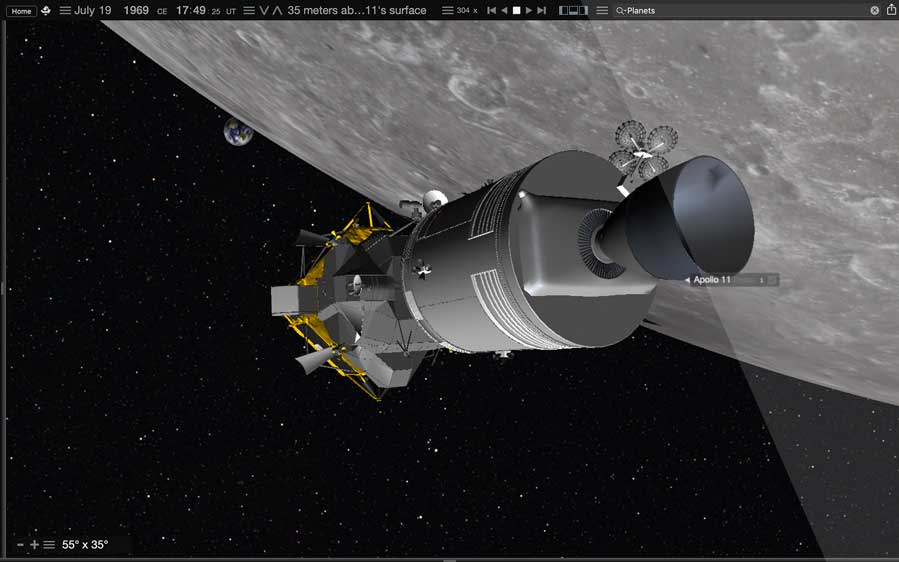
Task: Increase elevation with the up arrow
Action: tap(277, 10)
